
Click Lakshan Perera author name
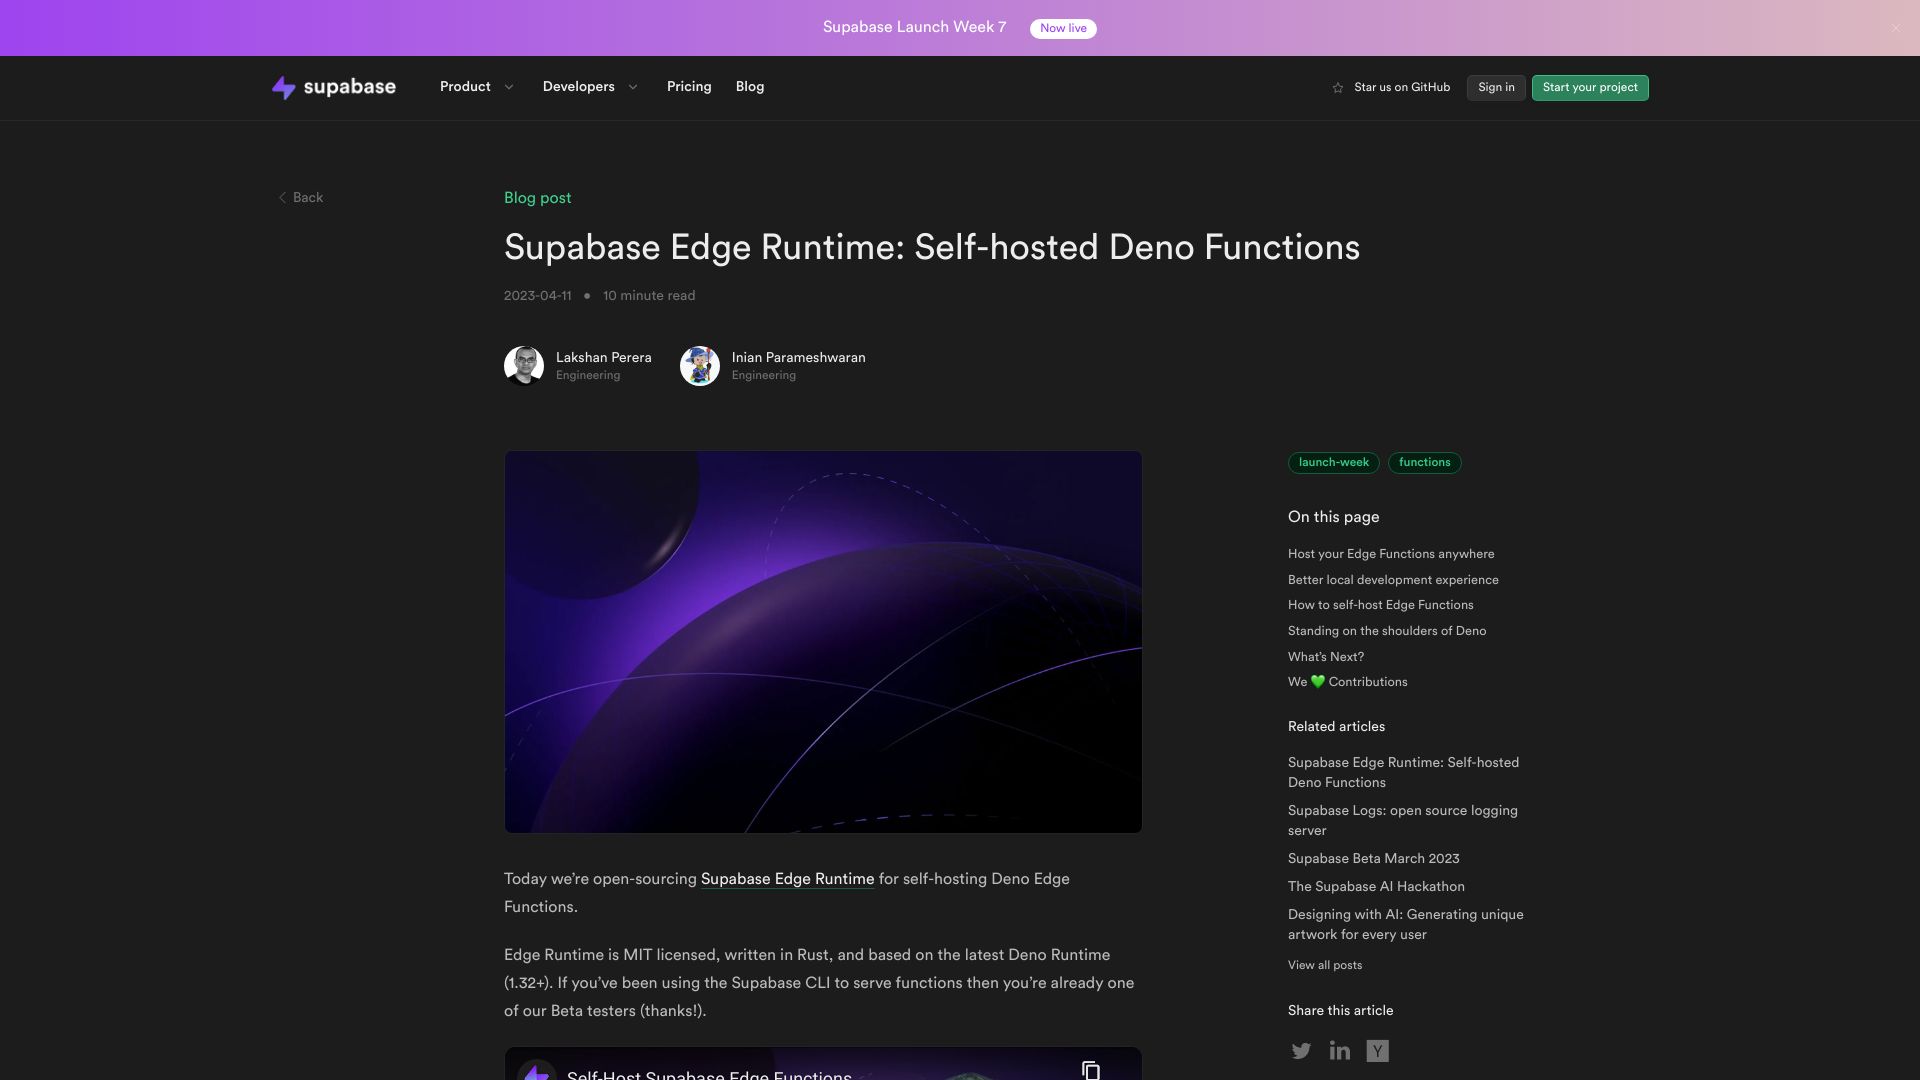(603, 358)
